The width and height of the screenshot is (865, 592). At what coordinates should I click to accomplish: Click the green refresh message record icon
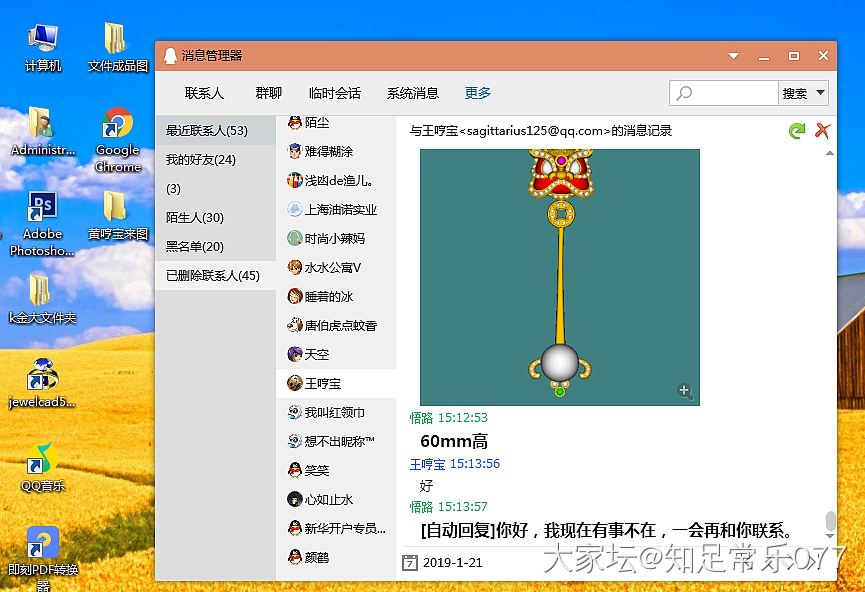(797, 131)
